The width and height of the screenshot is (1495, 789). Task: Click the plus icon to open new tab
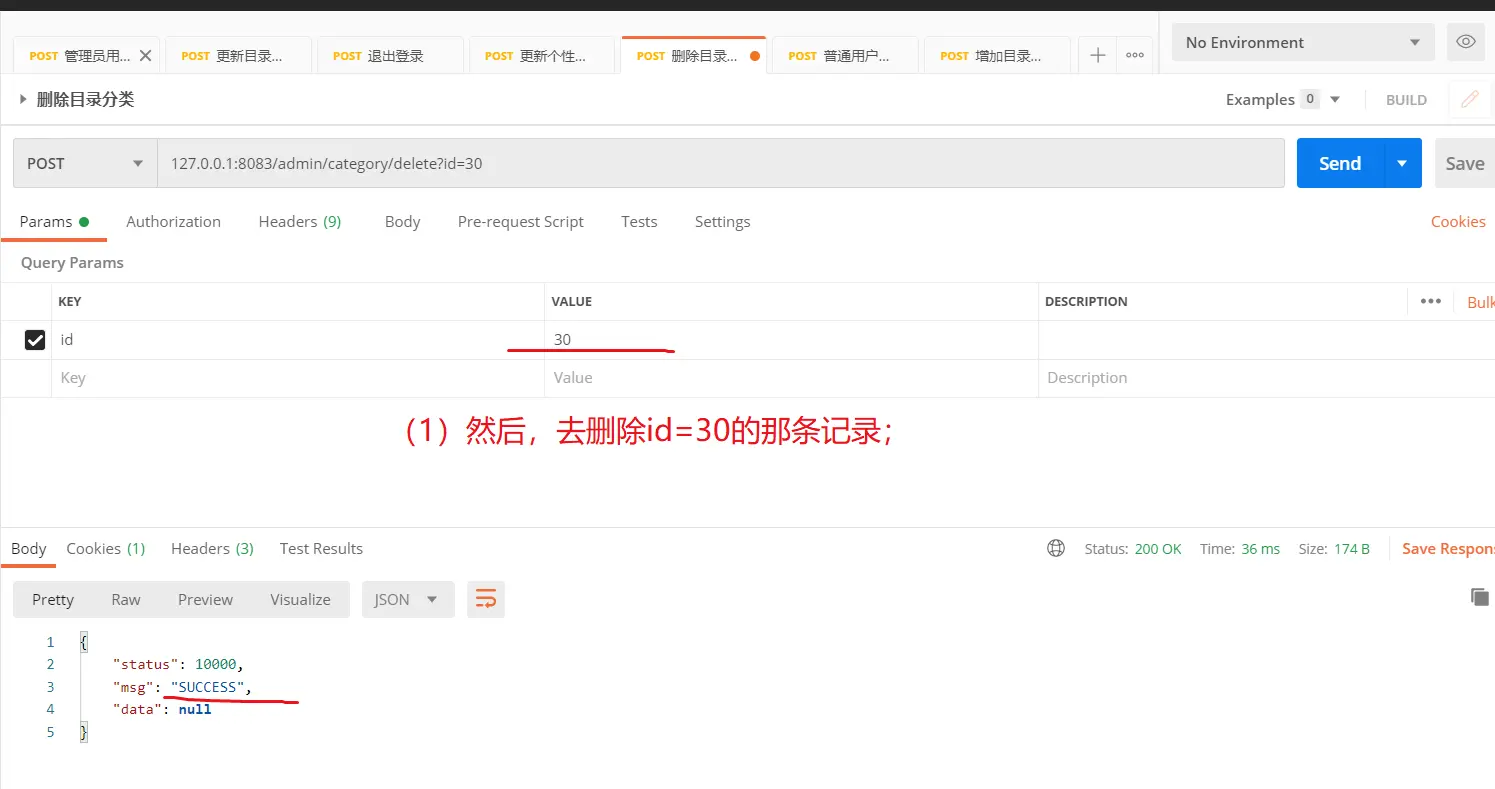[1097, 56]
